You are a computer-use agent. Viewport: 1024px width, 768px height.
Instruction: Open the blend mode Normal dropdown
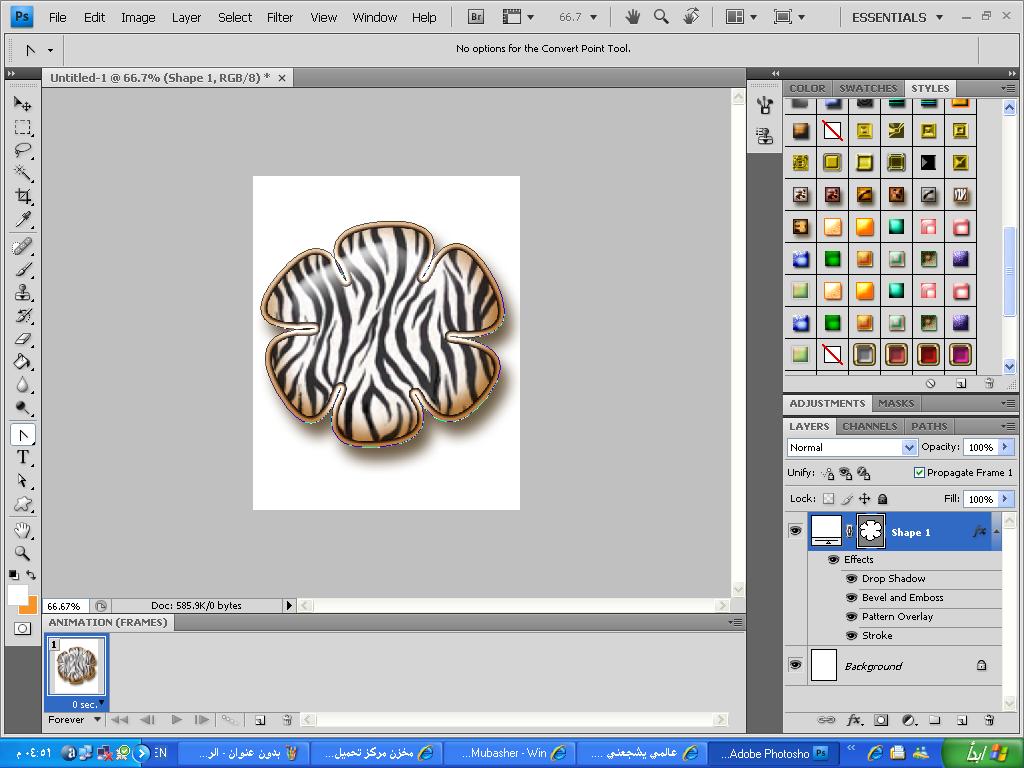[x=852, y=447]
